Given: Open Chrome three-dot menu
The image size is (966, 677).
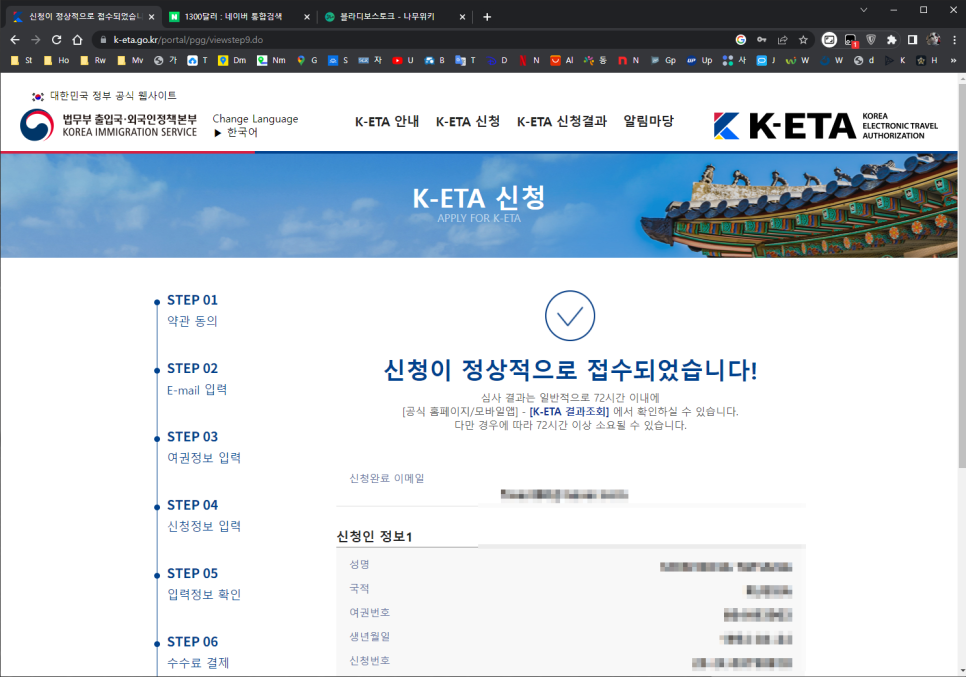Looking at the screenshot, I should (954, 39).
